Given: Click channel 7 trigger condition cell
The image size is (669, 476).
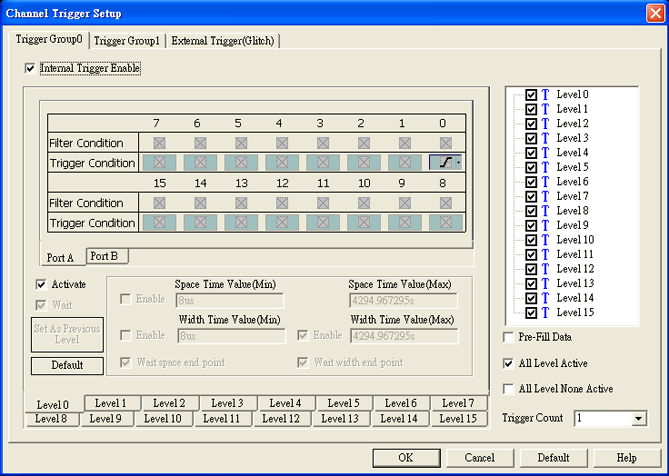Looking at the screenshot, I should point(159,163).
